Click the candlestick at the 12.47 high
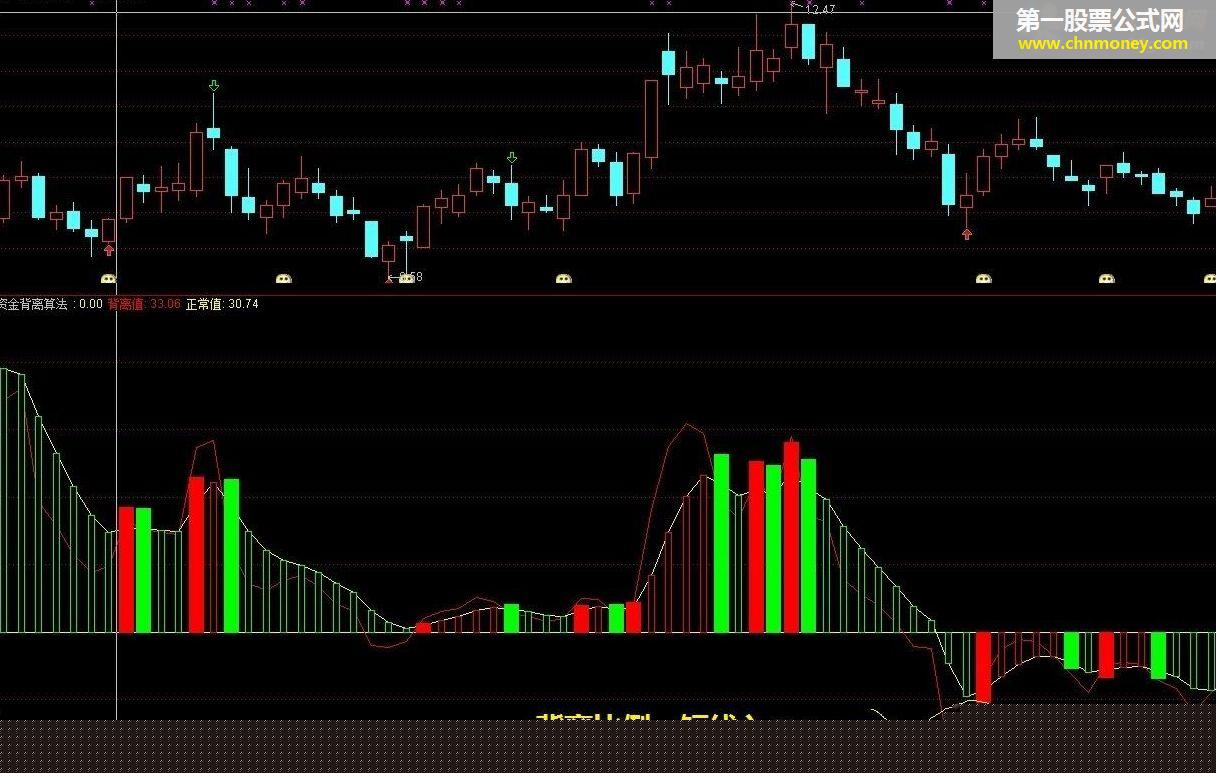Screen dimensions: 1216x773 792,34
